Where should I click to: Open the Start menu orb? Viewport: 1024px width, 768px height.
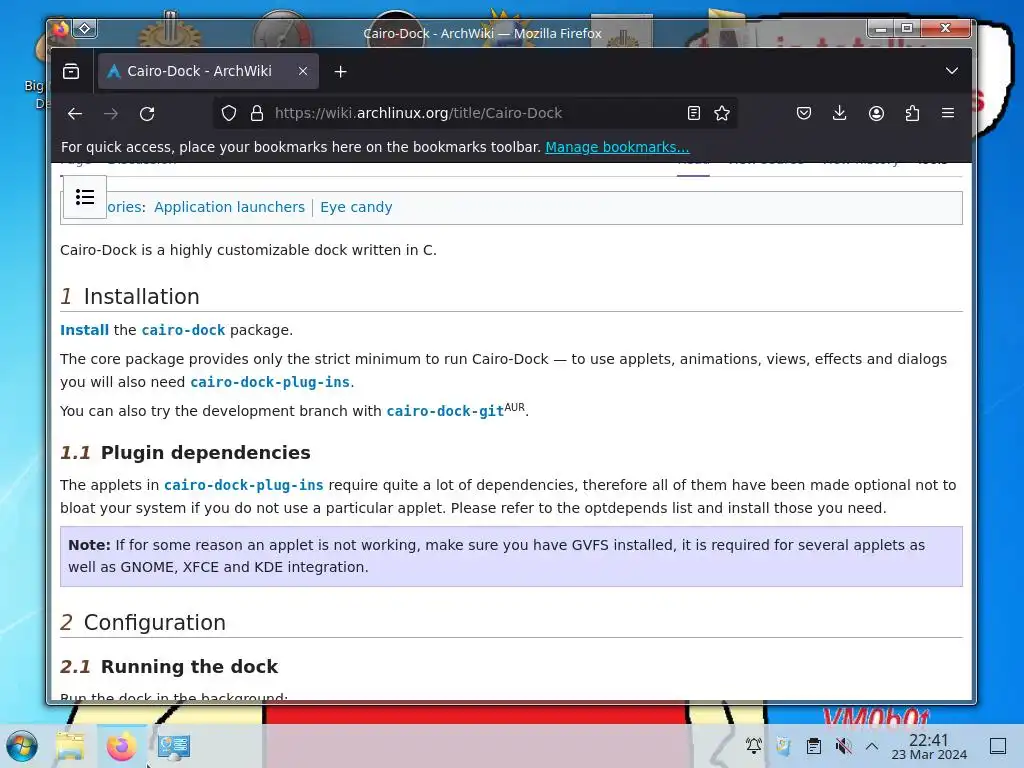tap(22, 746)
